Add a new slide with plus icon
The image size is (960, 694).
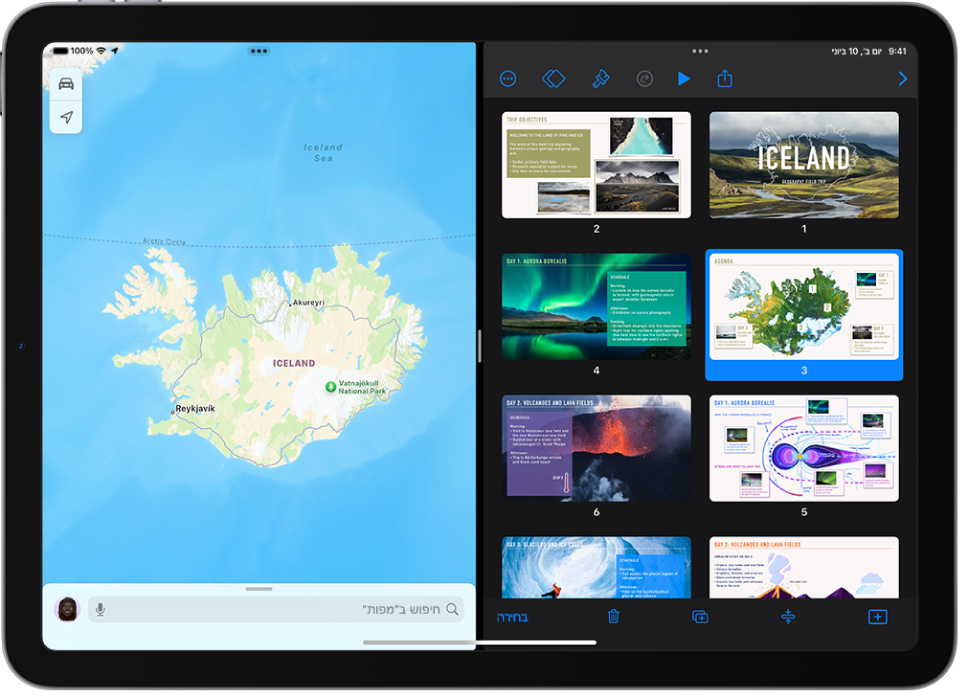pos(878,616)
